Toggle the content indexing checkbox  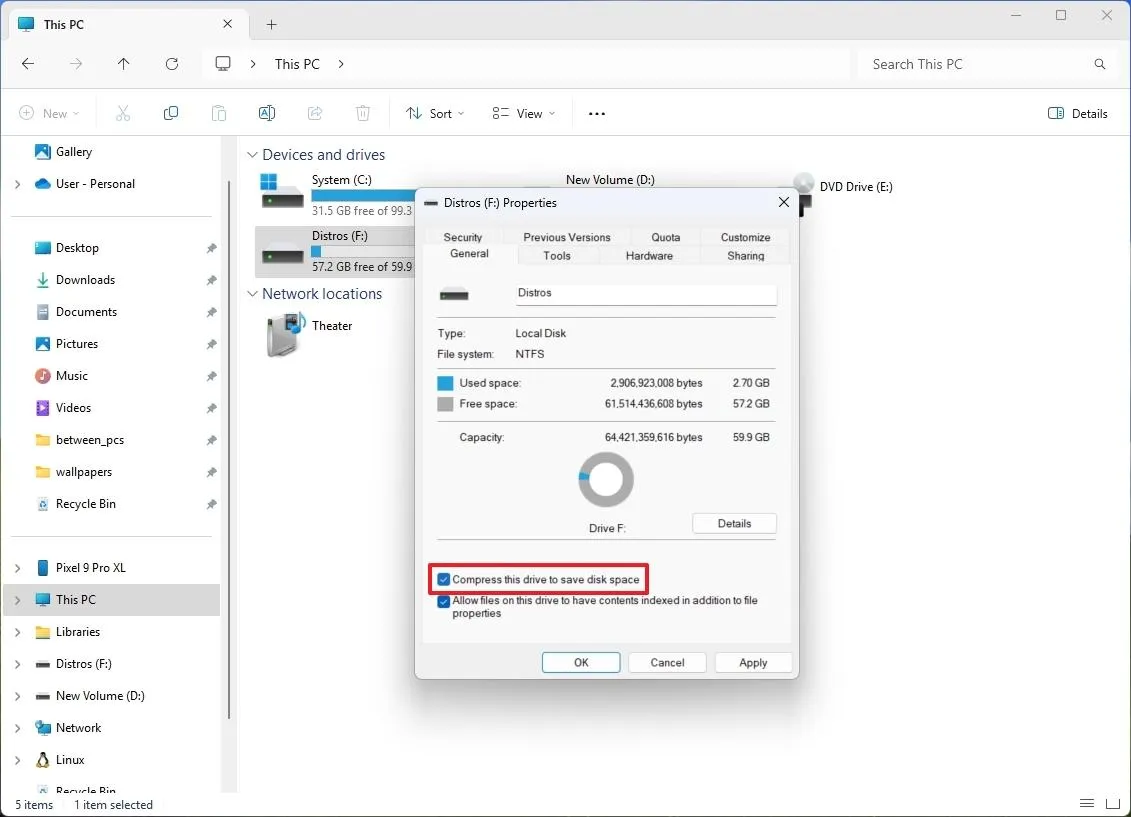click(x=444, y=601)
